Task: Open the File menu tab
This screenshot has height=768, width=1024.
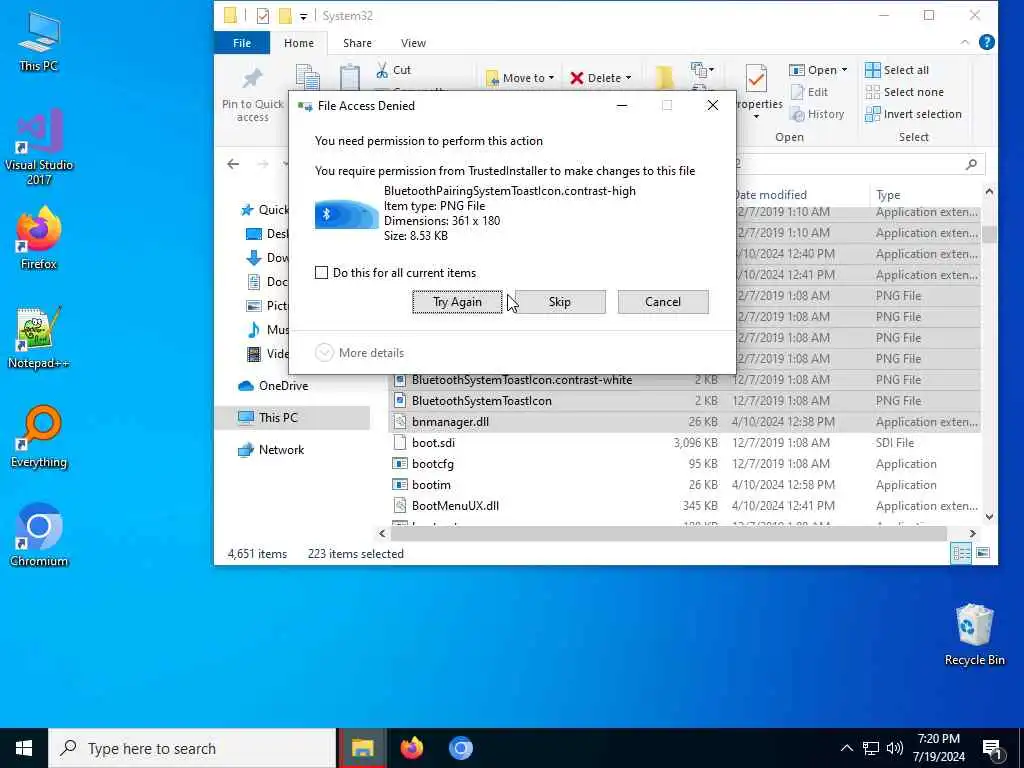Action: (242, 42)
